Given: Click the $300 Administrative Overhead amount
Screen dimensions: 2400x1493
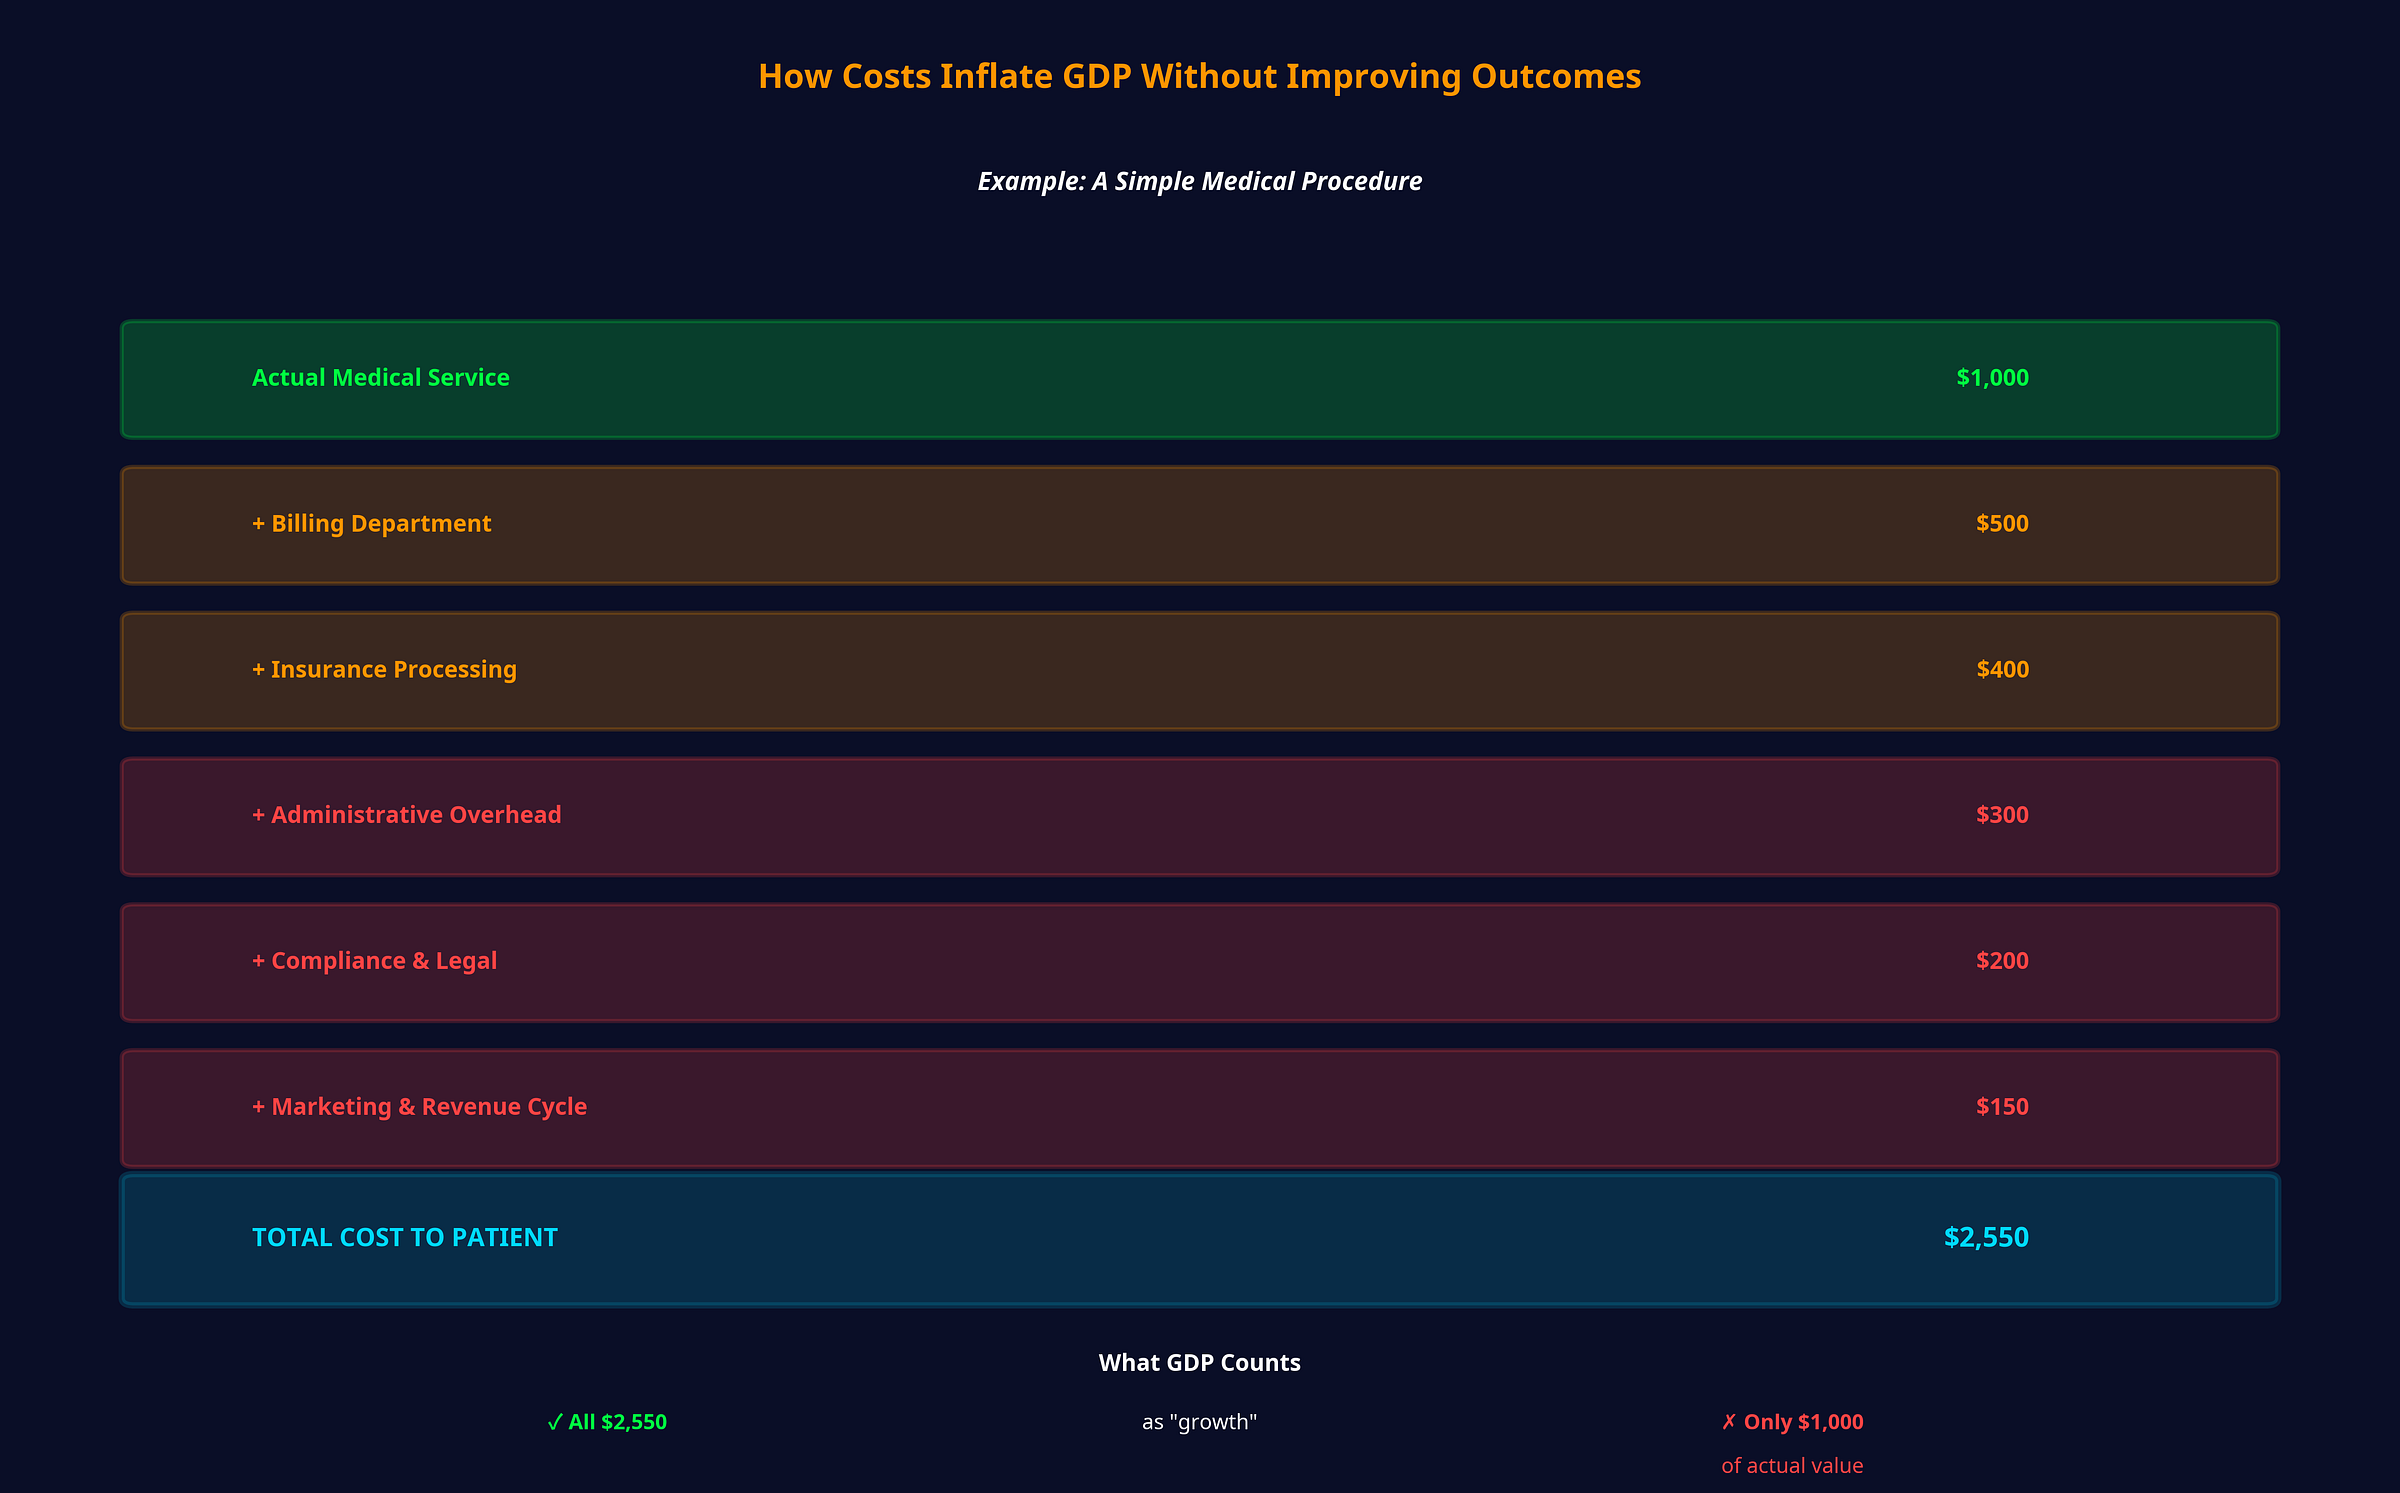Looking at the screenshot, I should click(2001, 815).
